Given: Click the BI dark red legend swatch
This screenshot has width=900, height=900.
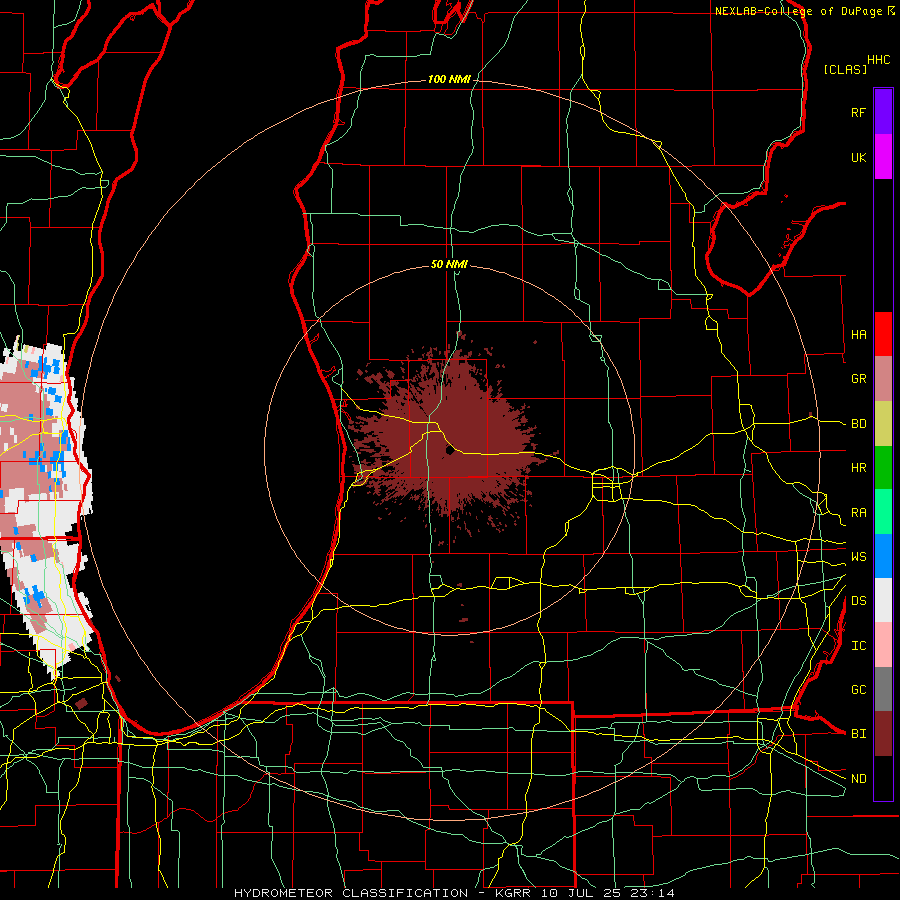Looking at the screenshot, I should click(883, 734).
